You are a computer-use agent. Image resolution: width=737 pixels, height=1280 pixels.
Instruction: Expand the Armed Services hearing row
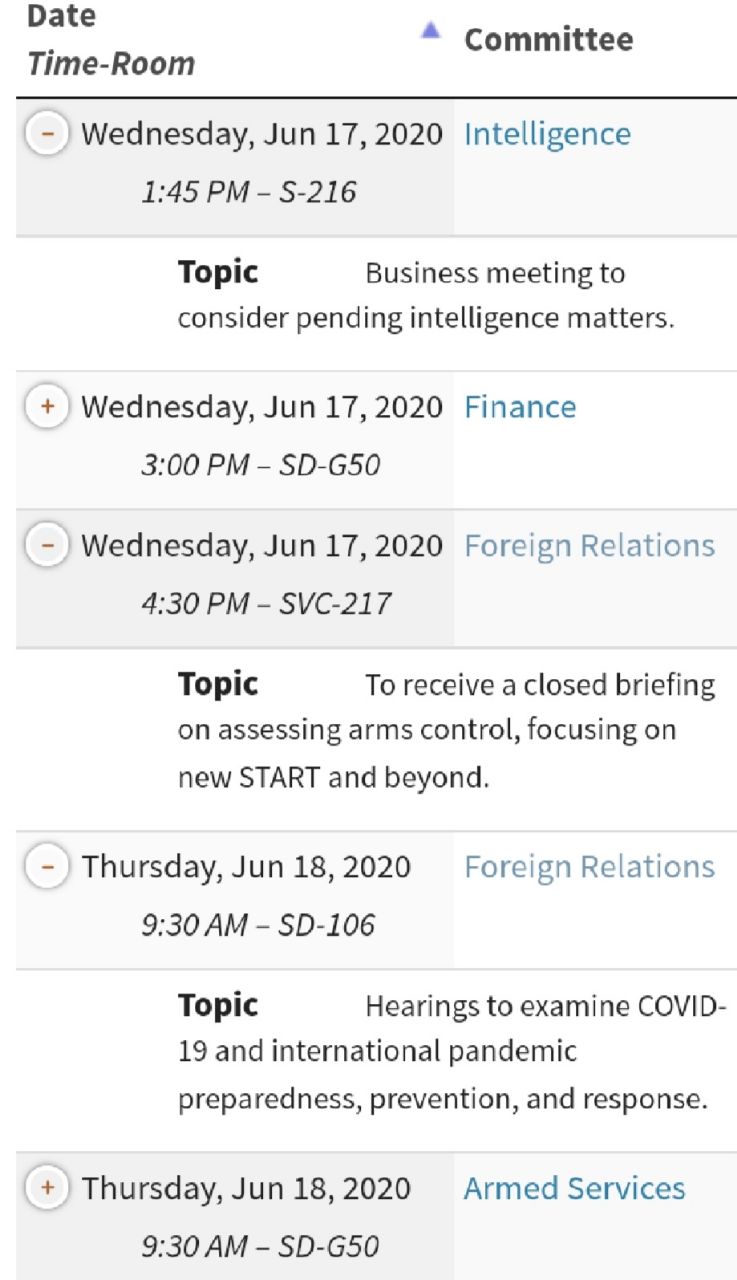click(x=46, y=1188)
